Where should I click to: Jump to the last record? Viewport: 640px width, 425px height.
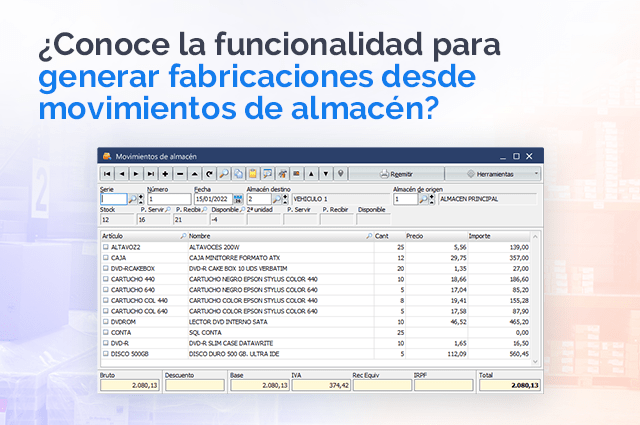click(x=150, y=174)
